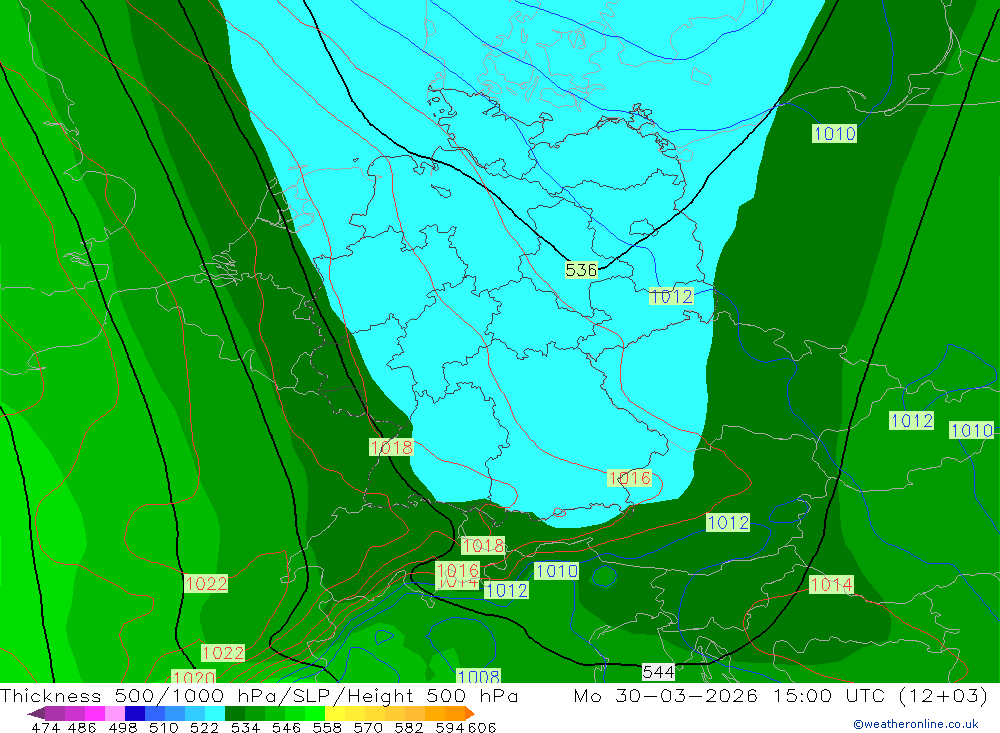Screen dimensions: 1000x733
Task: Click the standalone red 1014 isobar label
Action: [831, 584]
